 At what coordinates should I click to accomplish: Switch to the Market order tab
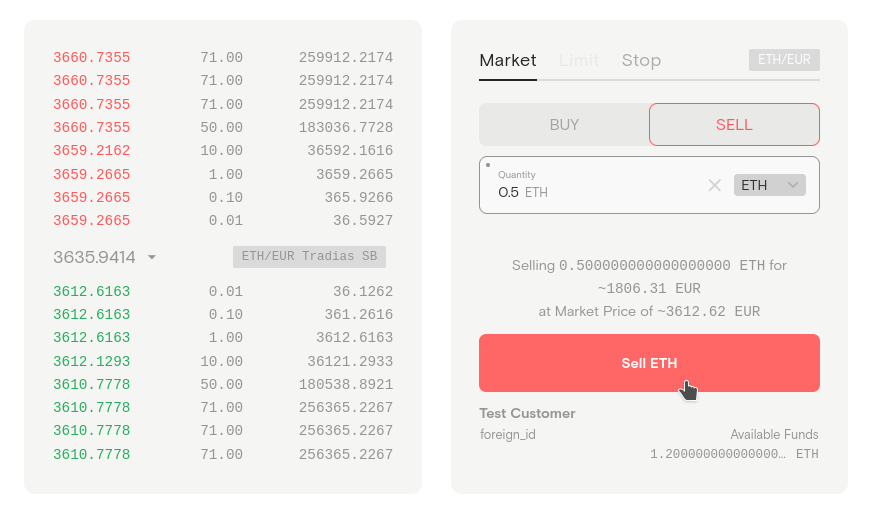[x=508, y=60]
